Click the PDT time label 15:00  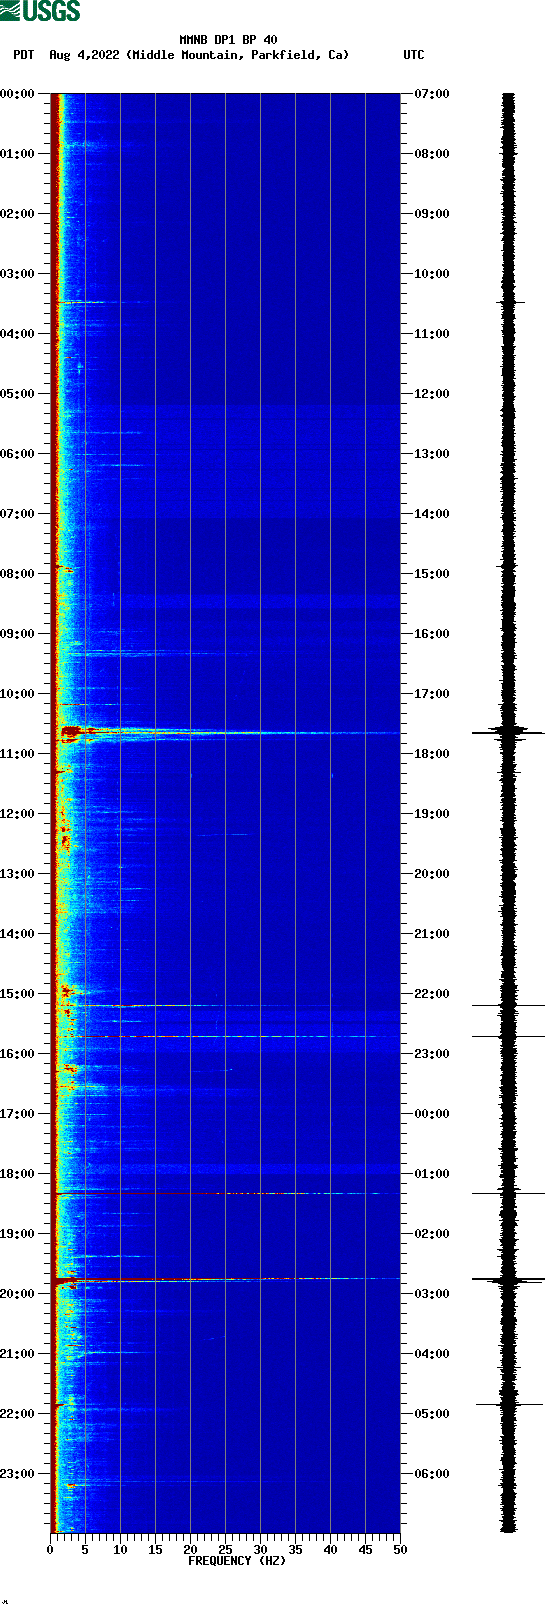[x=17, y=994]
